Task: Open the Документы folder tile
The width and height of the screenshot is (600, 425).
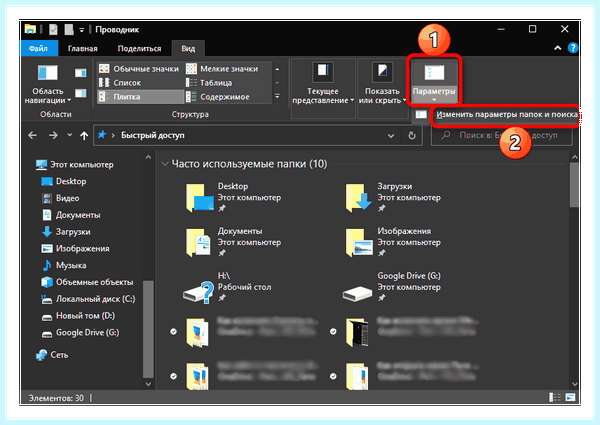Action: pyautogui.click(x=233, y=242)
